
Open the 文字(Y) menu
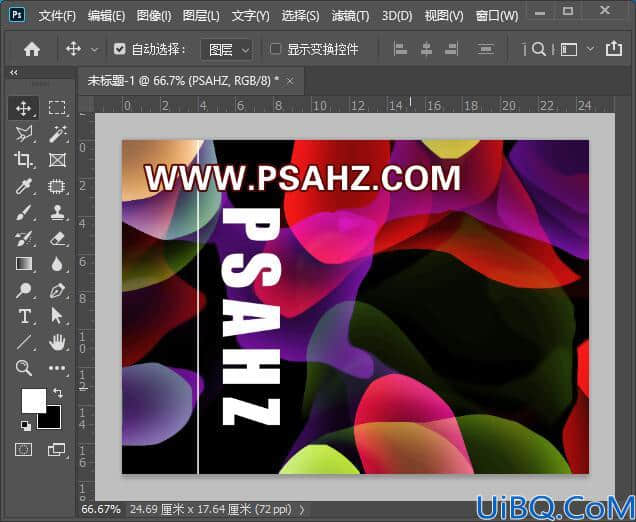[250, 16]
